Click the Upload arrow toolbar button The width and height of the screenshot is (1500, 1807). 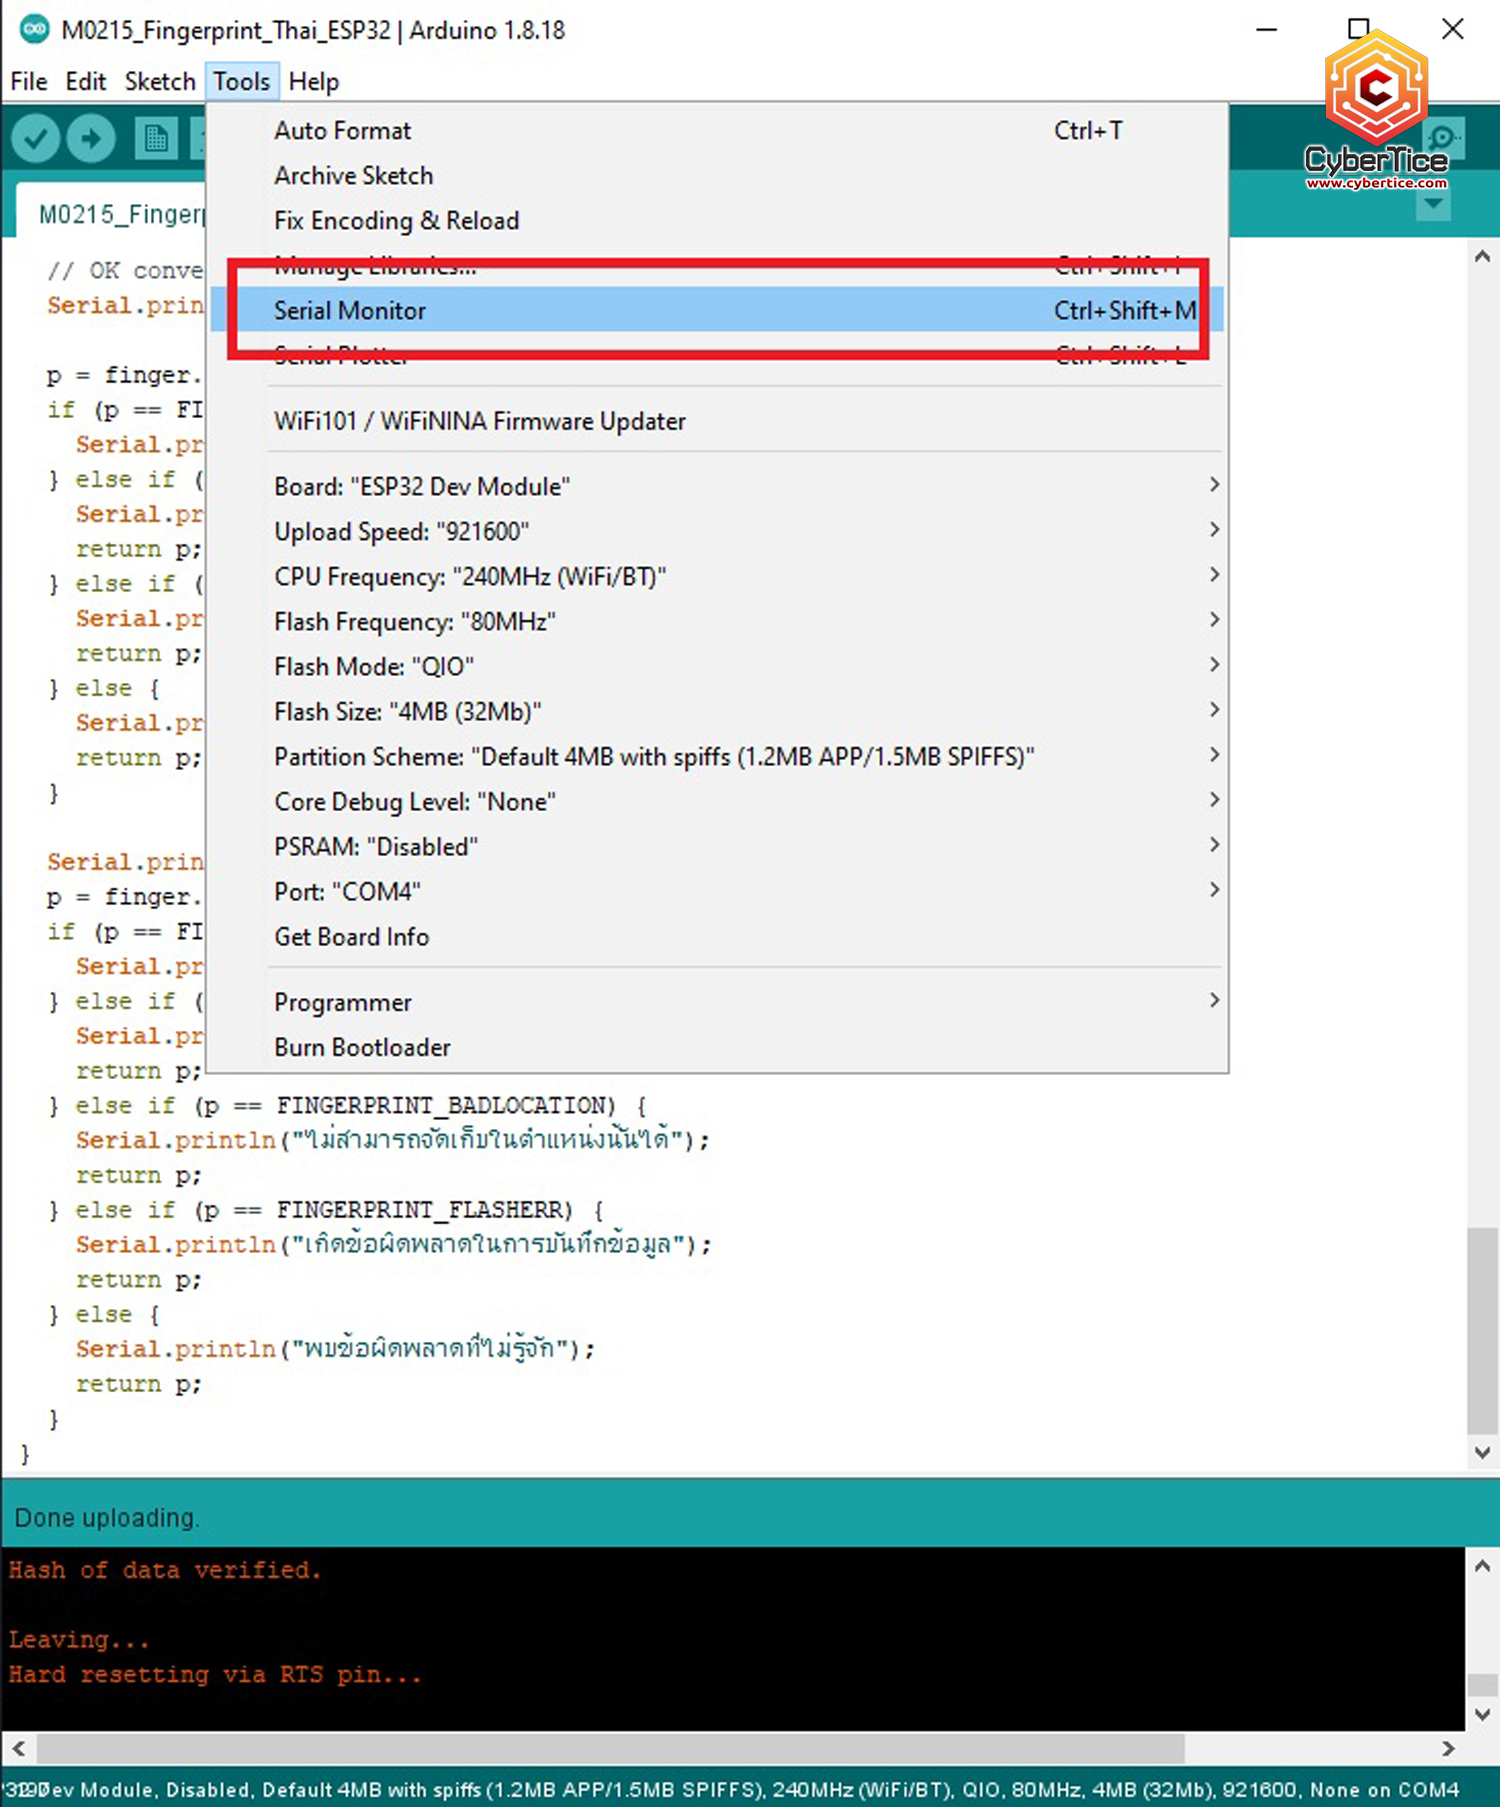91,139
